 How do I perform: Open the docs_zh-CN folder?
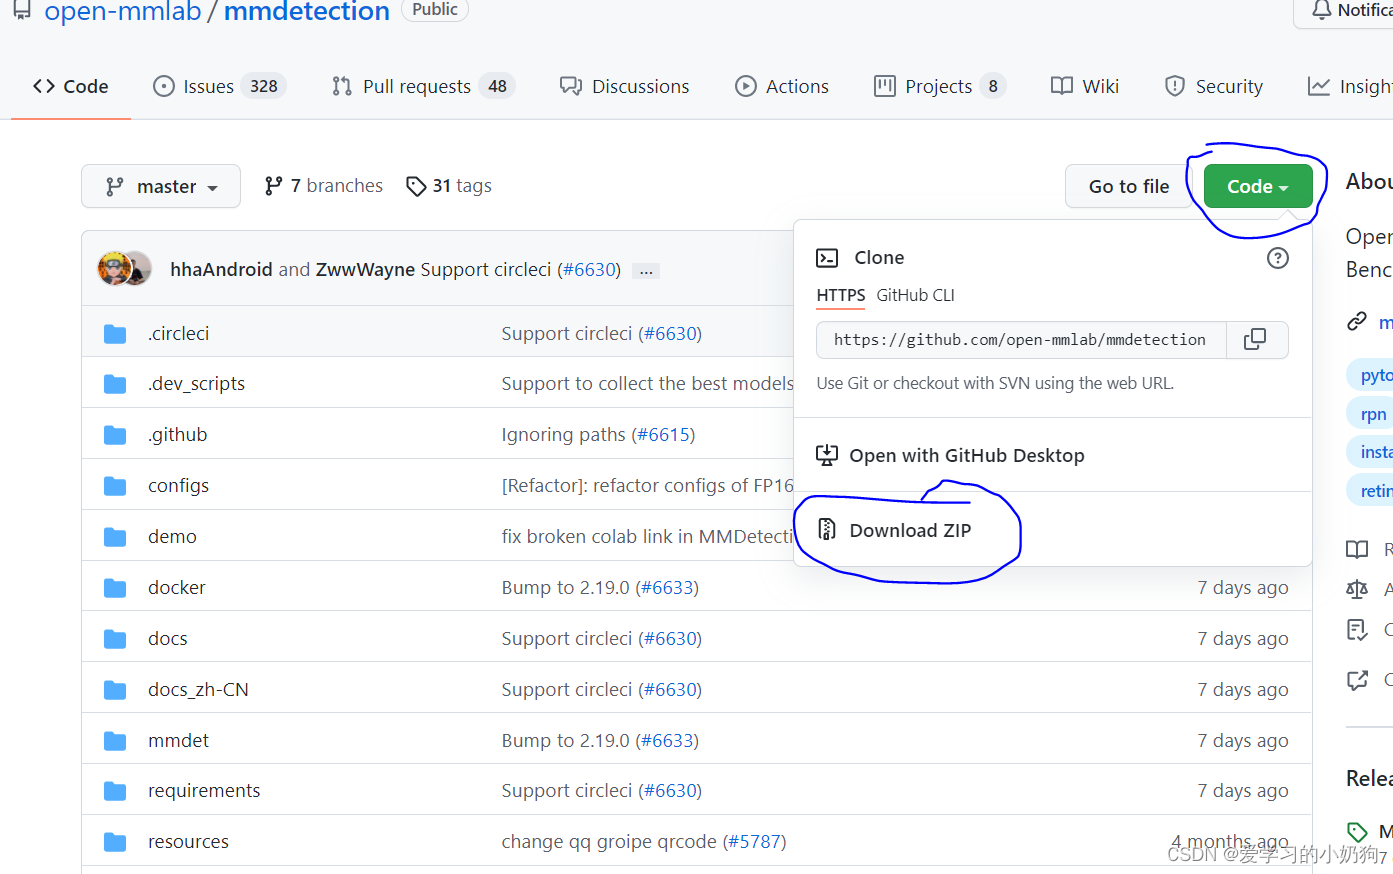click(x=198, y=690)
